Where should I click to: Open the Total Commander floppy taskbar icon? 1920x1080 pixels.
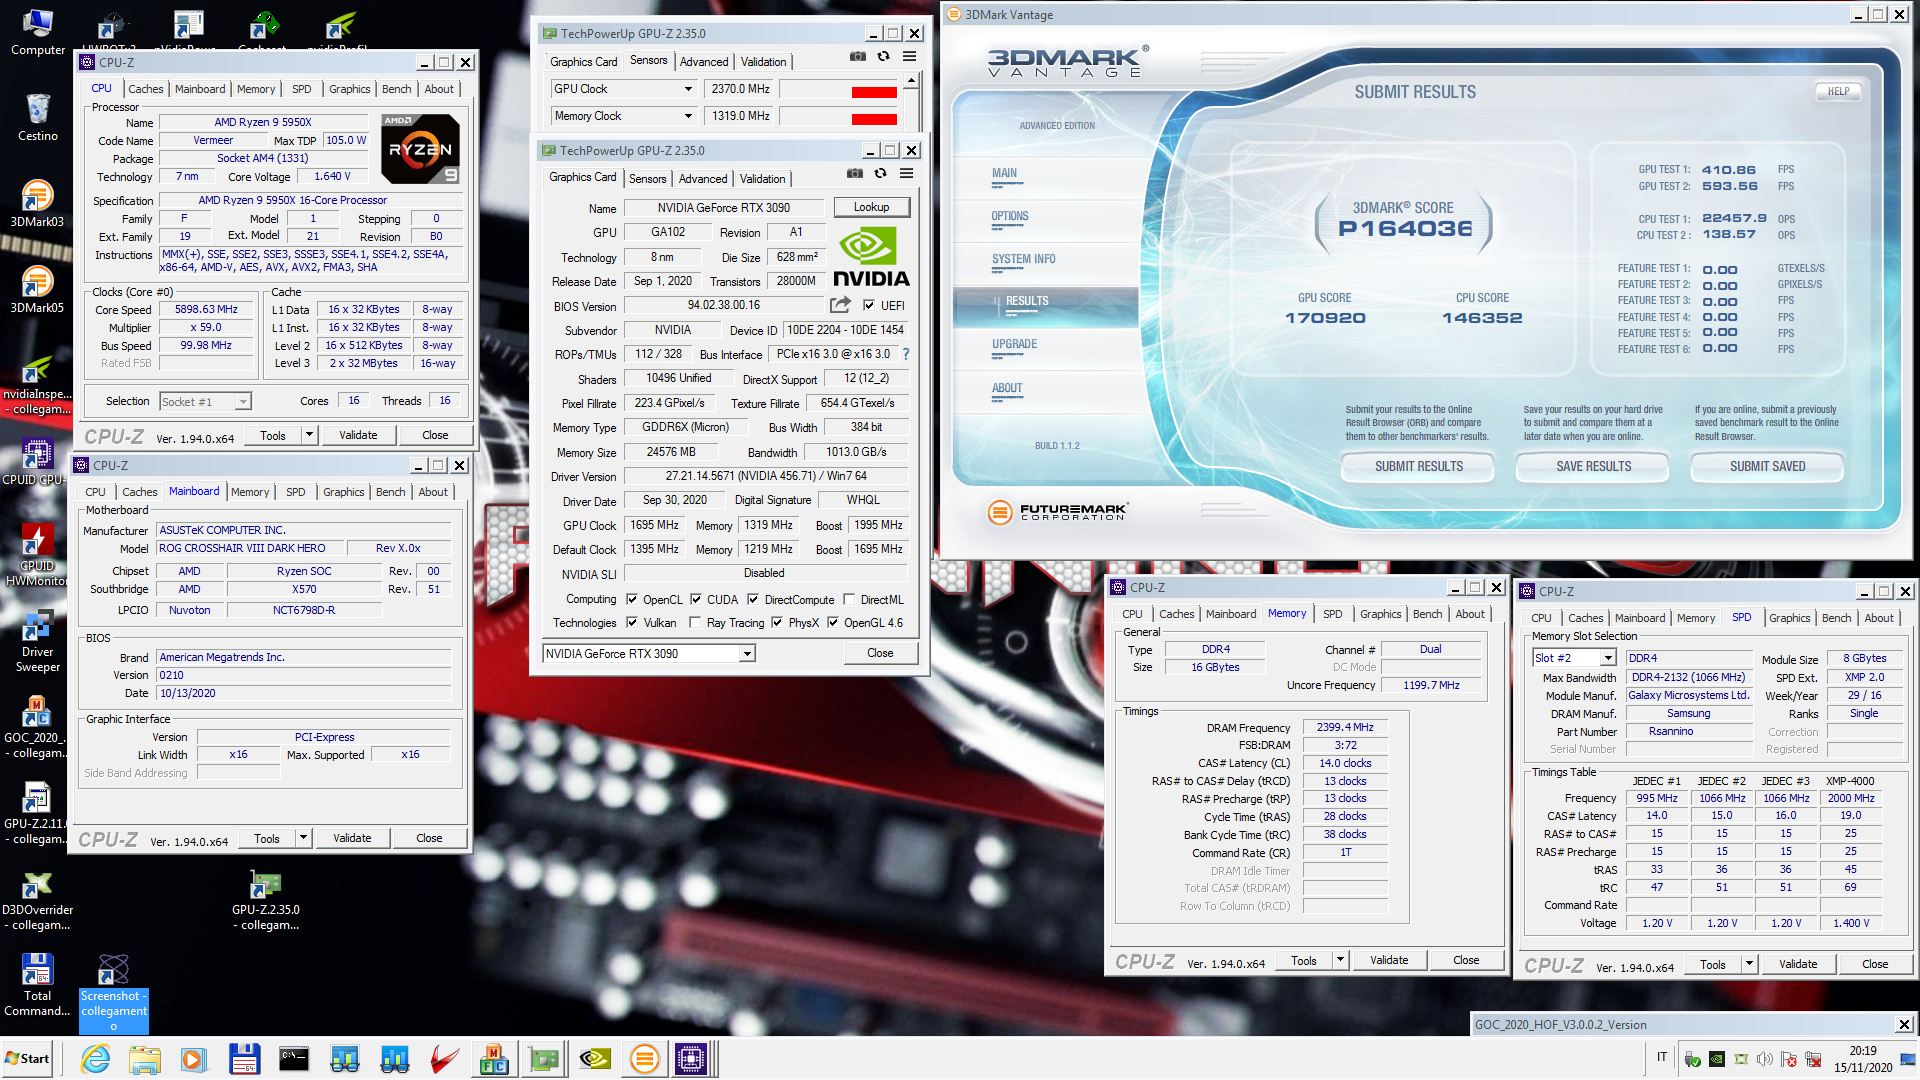245,1058
